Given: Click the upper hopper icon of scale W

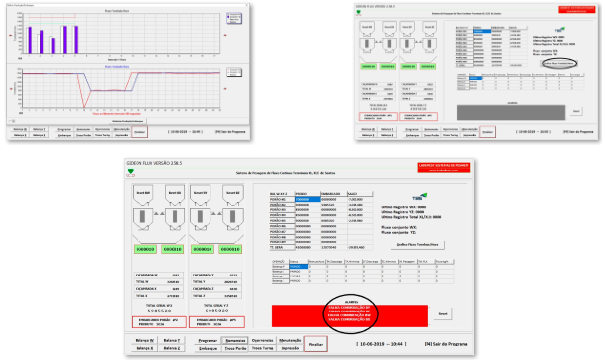Looking at the screenshot, I should (x=143, y=195).
